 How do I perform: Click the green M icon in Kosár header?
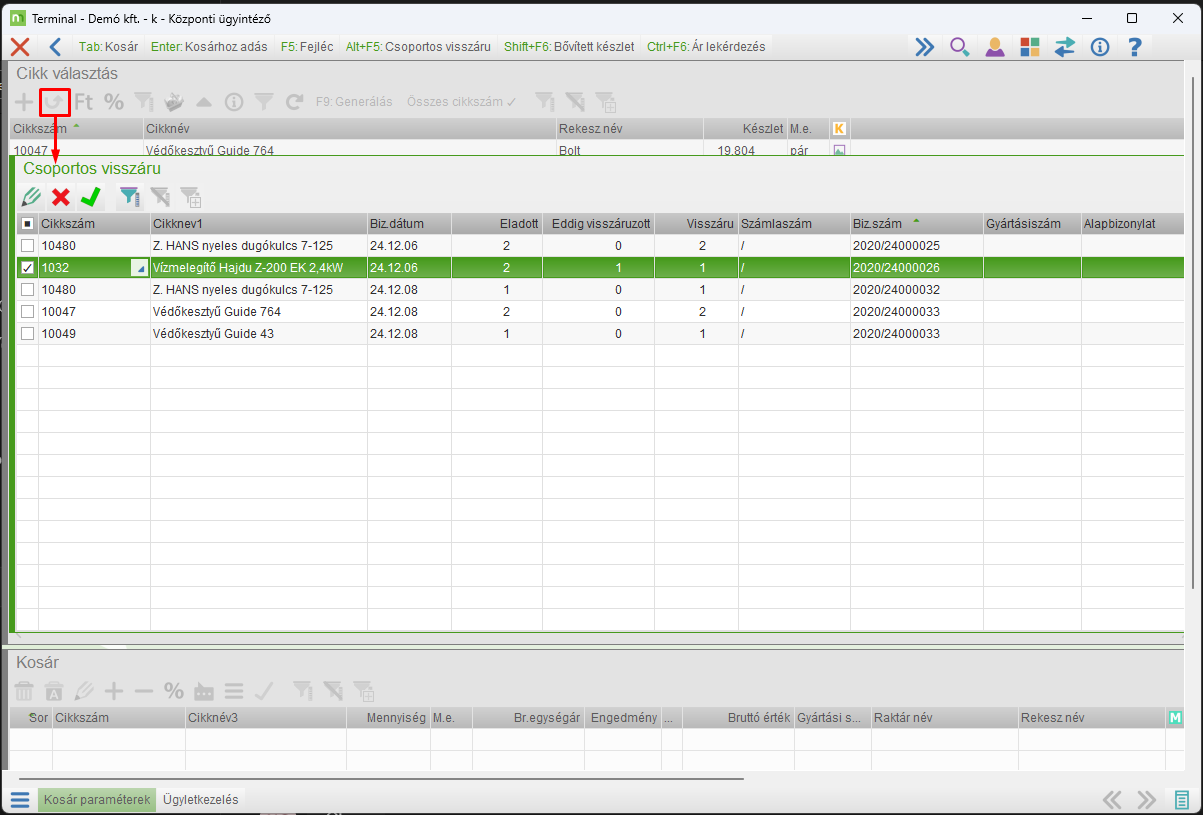coord(1175,717)
